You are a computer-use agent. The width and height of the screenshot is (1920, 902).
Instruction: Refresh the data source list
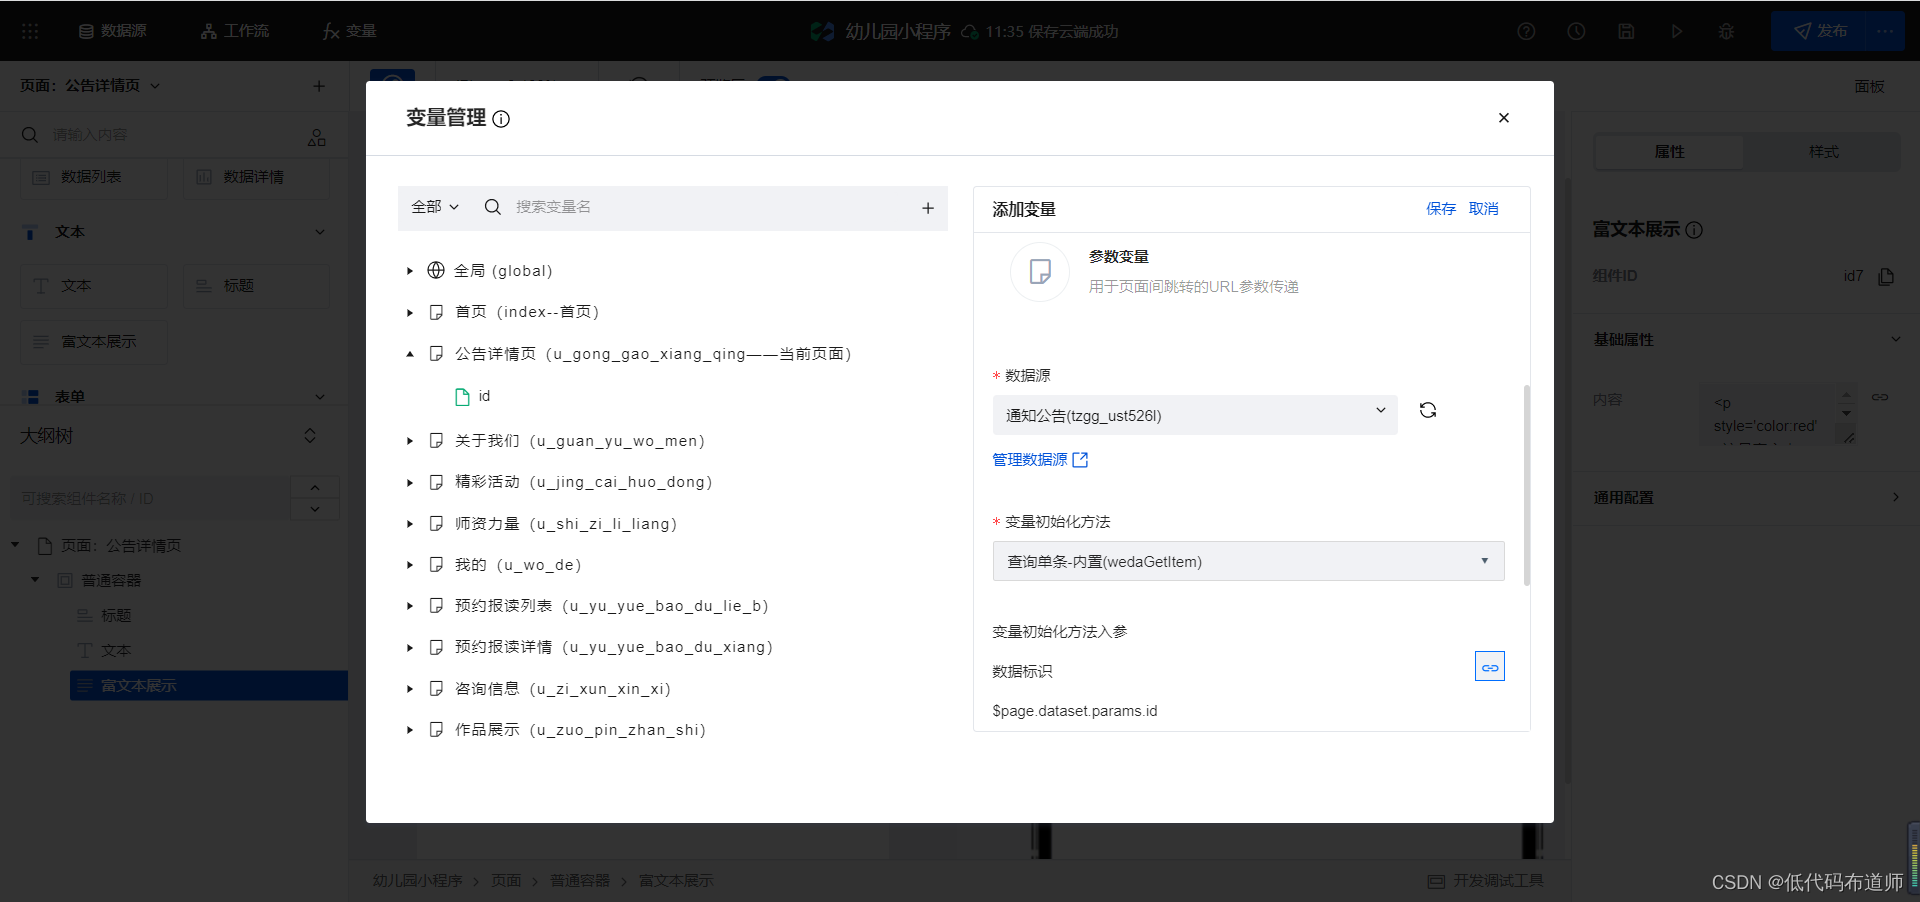point(1428,410)
